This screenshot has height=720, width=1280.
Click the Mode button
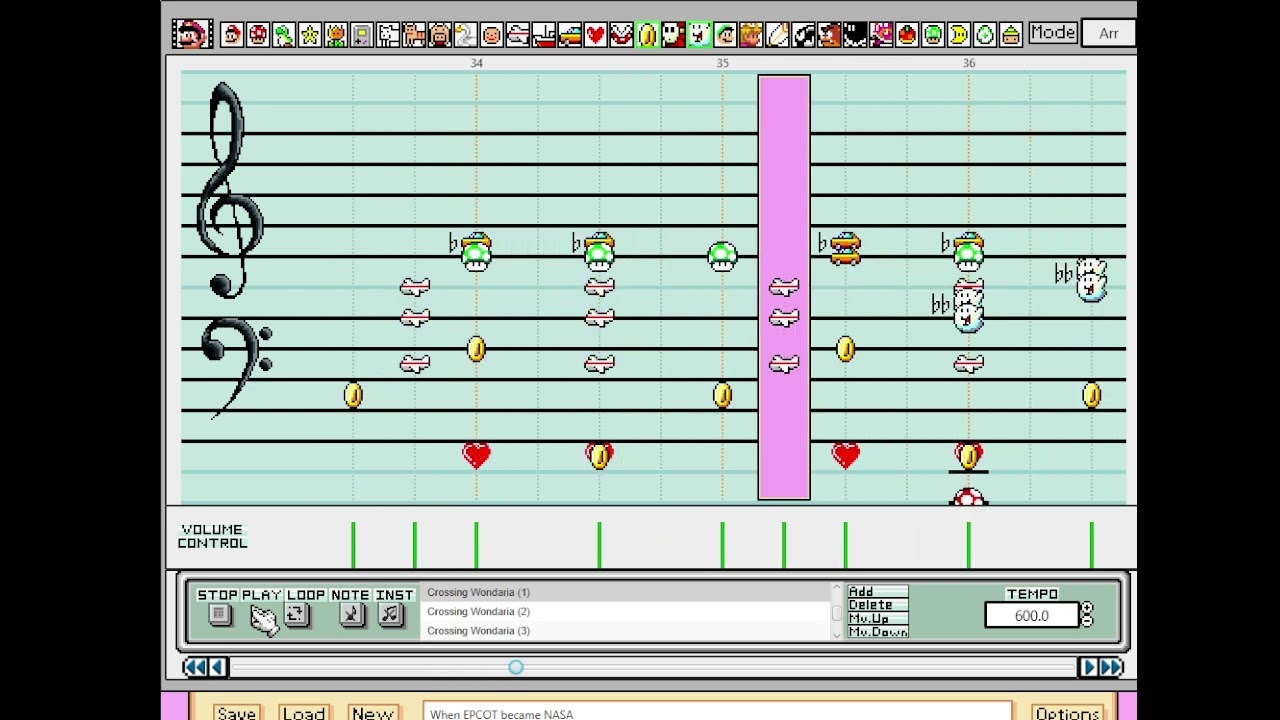coord(1053,33)
